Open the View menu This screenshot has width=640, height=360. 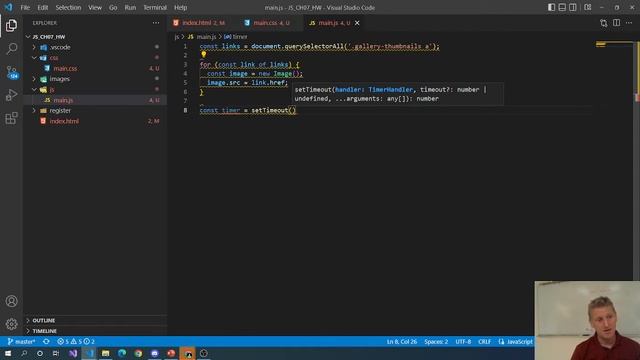(95, 7)
